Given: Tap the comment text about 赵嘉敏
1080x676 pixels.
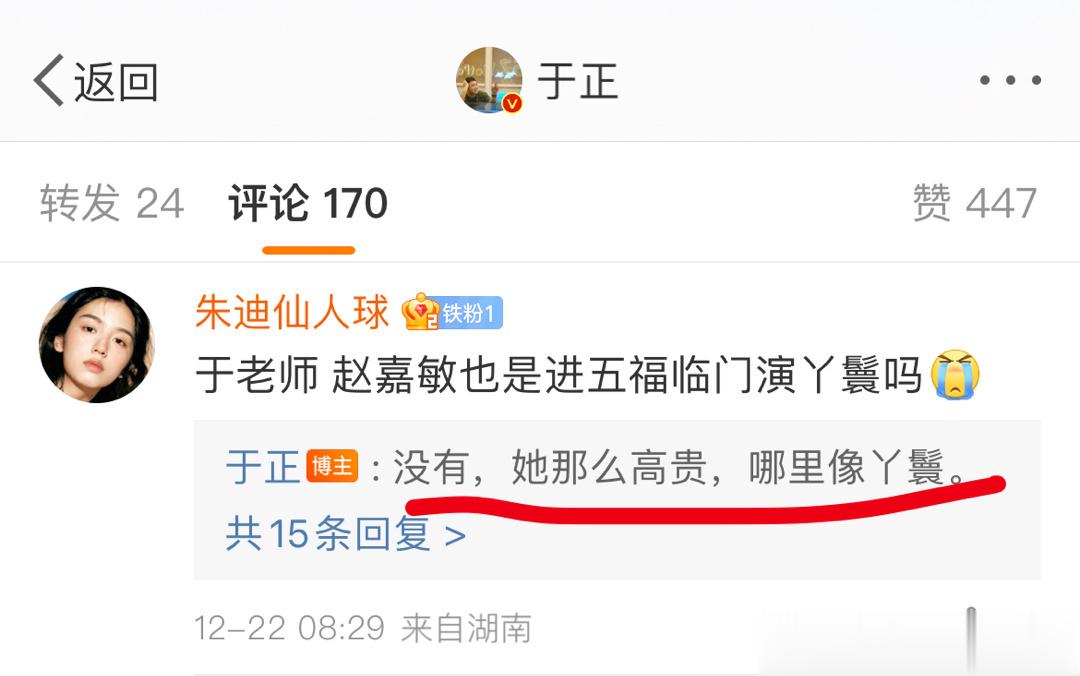Looking at the screenshot, I should pos(558,376).
